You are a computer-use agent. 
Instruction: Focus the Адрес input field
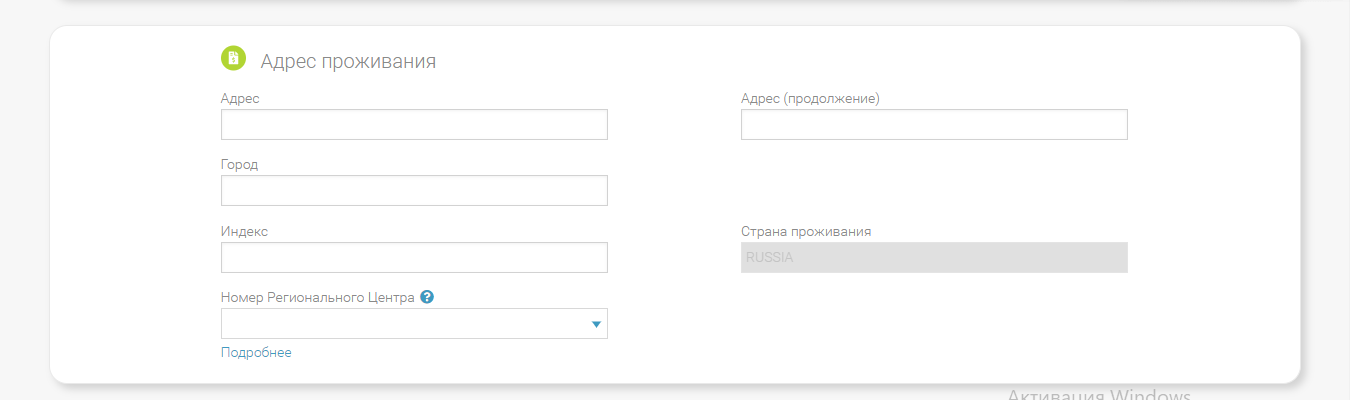pos(414,125)
